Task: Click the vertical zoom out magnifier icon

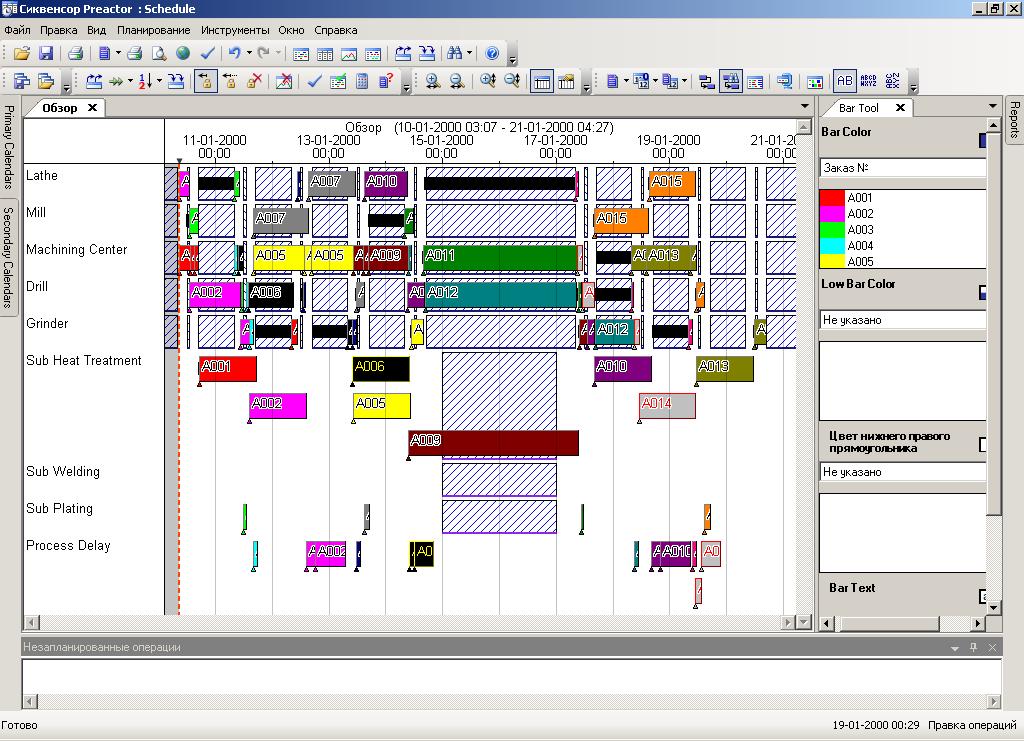Action: (513, 82)
